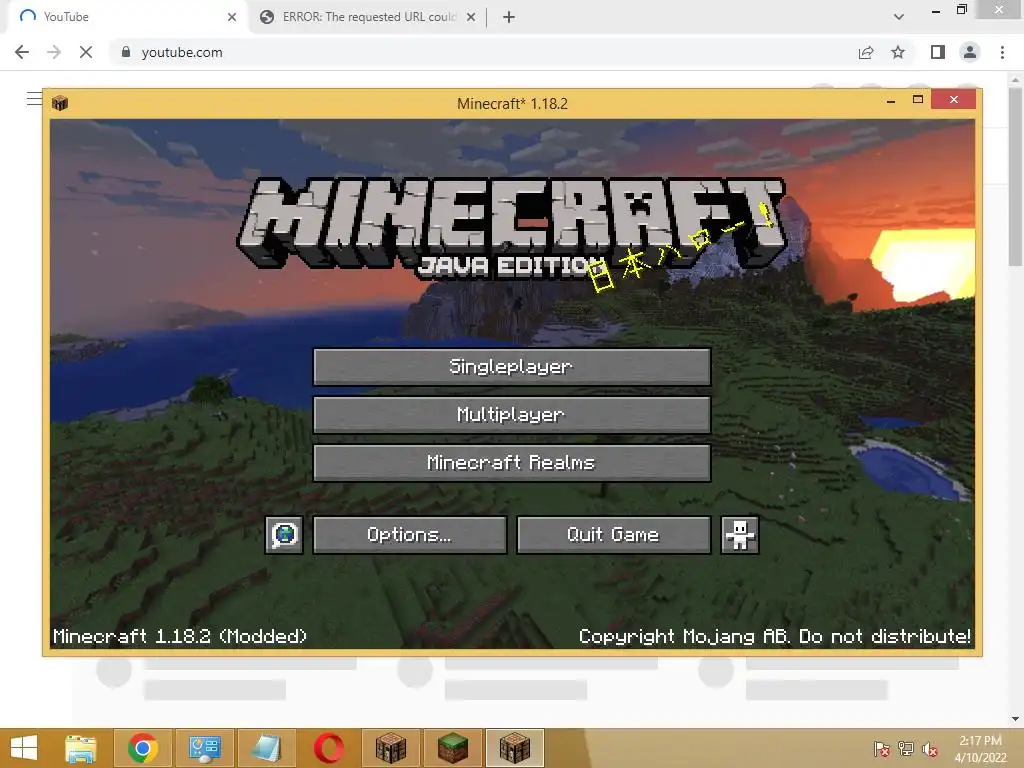Open the YouTube hamburger guide menu

click(x=34, y=99)
